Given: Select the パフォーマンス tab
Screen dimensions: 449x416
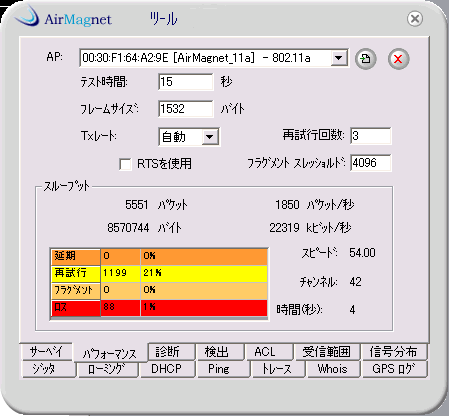Looking at the screenshot, I should pyautogui.click(x=110, y=353).
